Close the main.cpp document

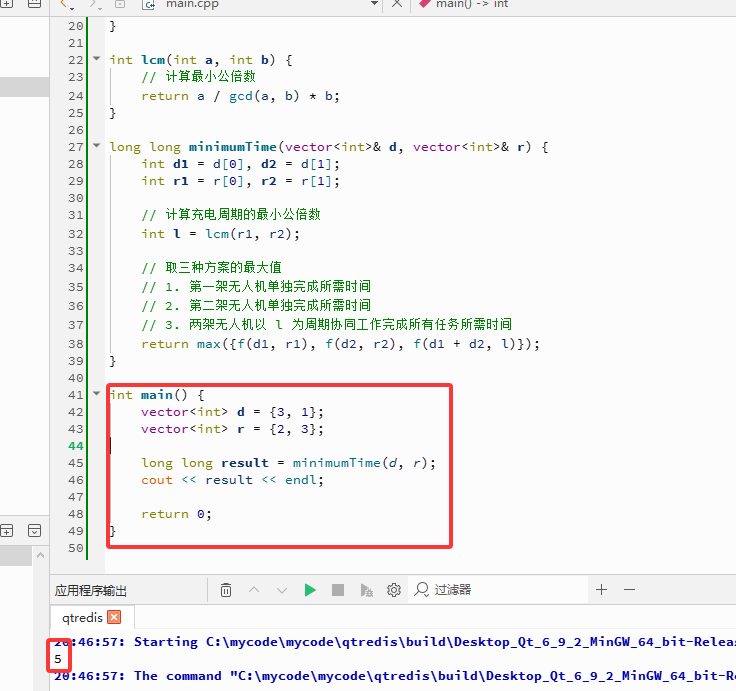click(x=397, y=4)
